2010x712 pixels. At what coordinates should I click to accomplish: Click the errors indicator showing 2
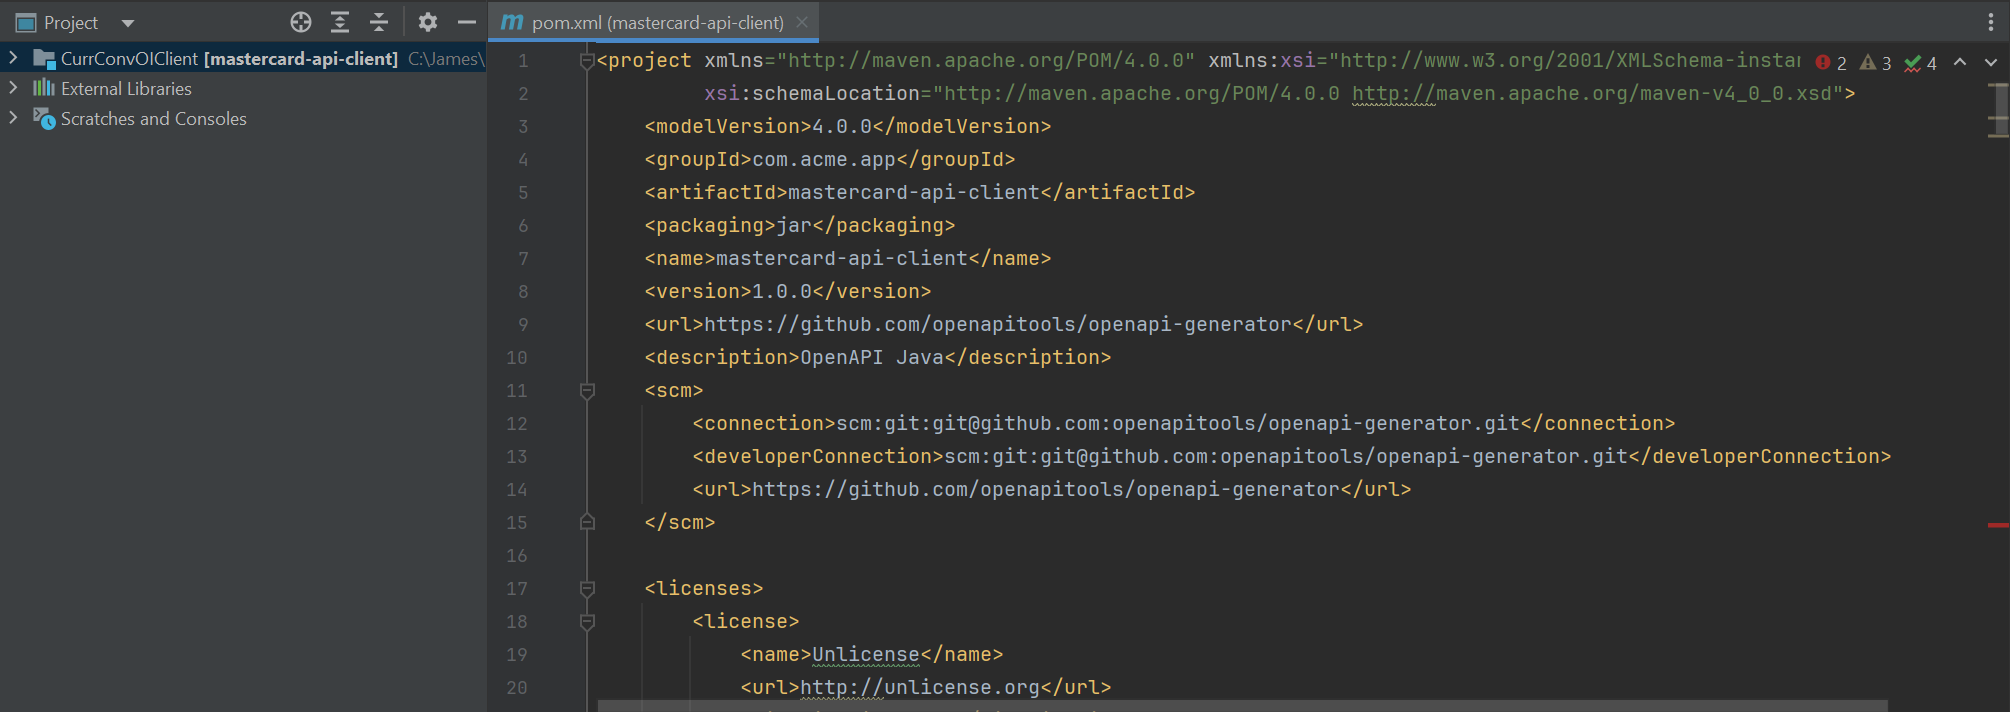pyautogui.click(x=1831, y=63)
